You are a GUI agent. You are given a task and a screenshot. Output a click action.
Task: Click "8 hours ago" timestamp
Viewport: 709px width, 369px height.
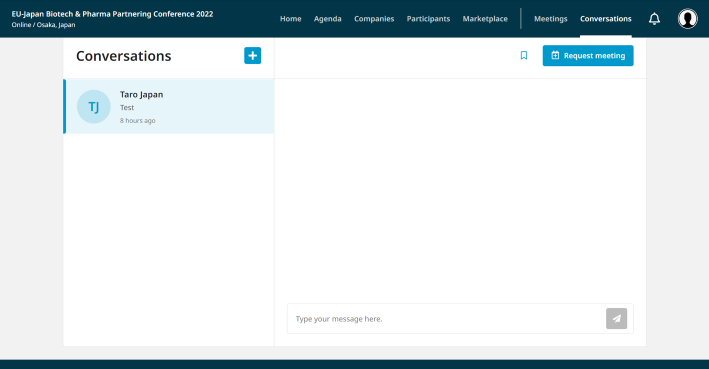tap(137, 121)
